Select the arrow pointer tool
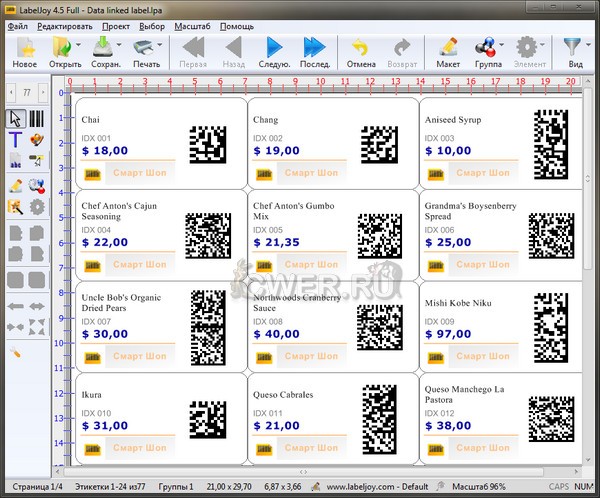Screen dimensions: 600x498 (x=16, y=119)
